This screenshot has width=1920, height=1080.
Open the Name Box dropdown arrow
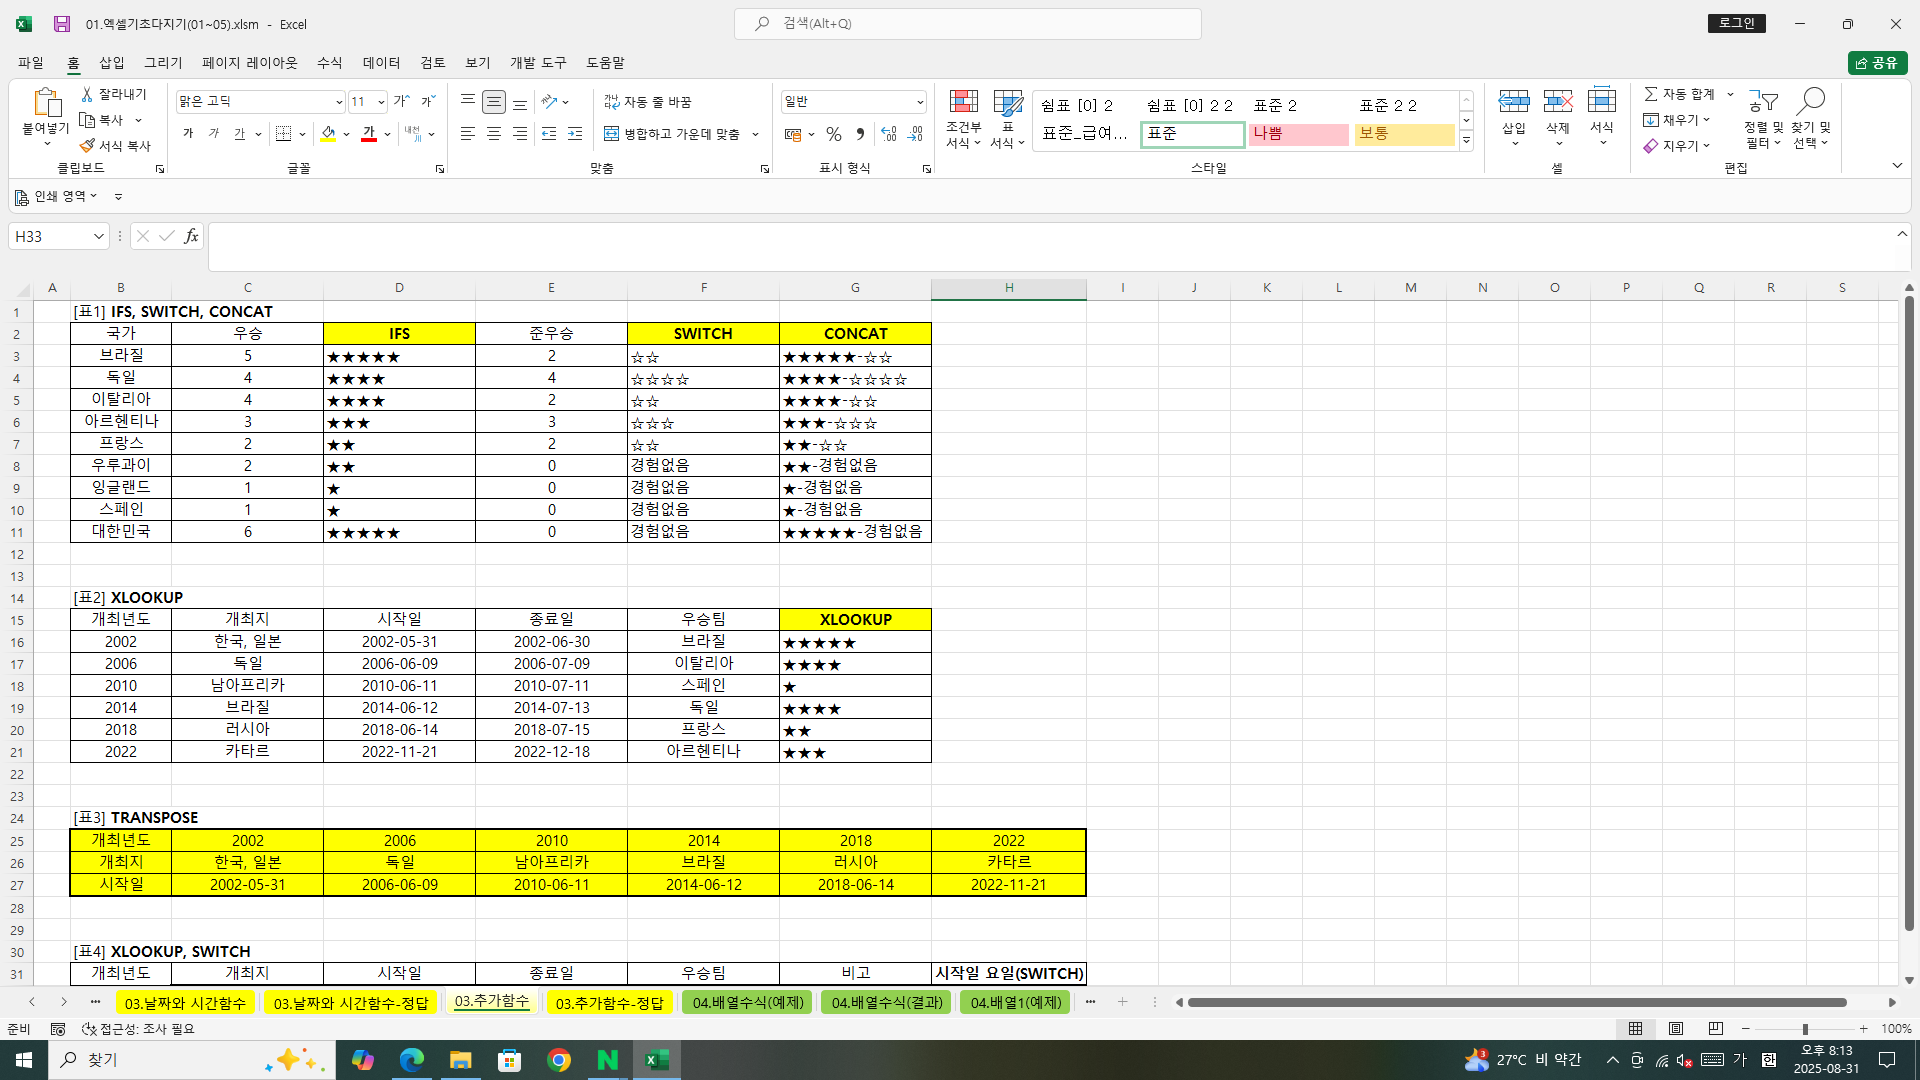tap(98, 236)
